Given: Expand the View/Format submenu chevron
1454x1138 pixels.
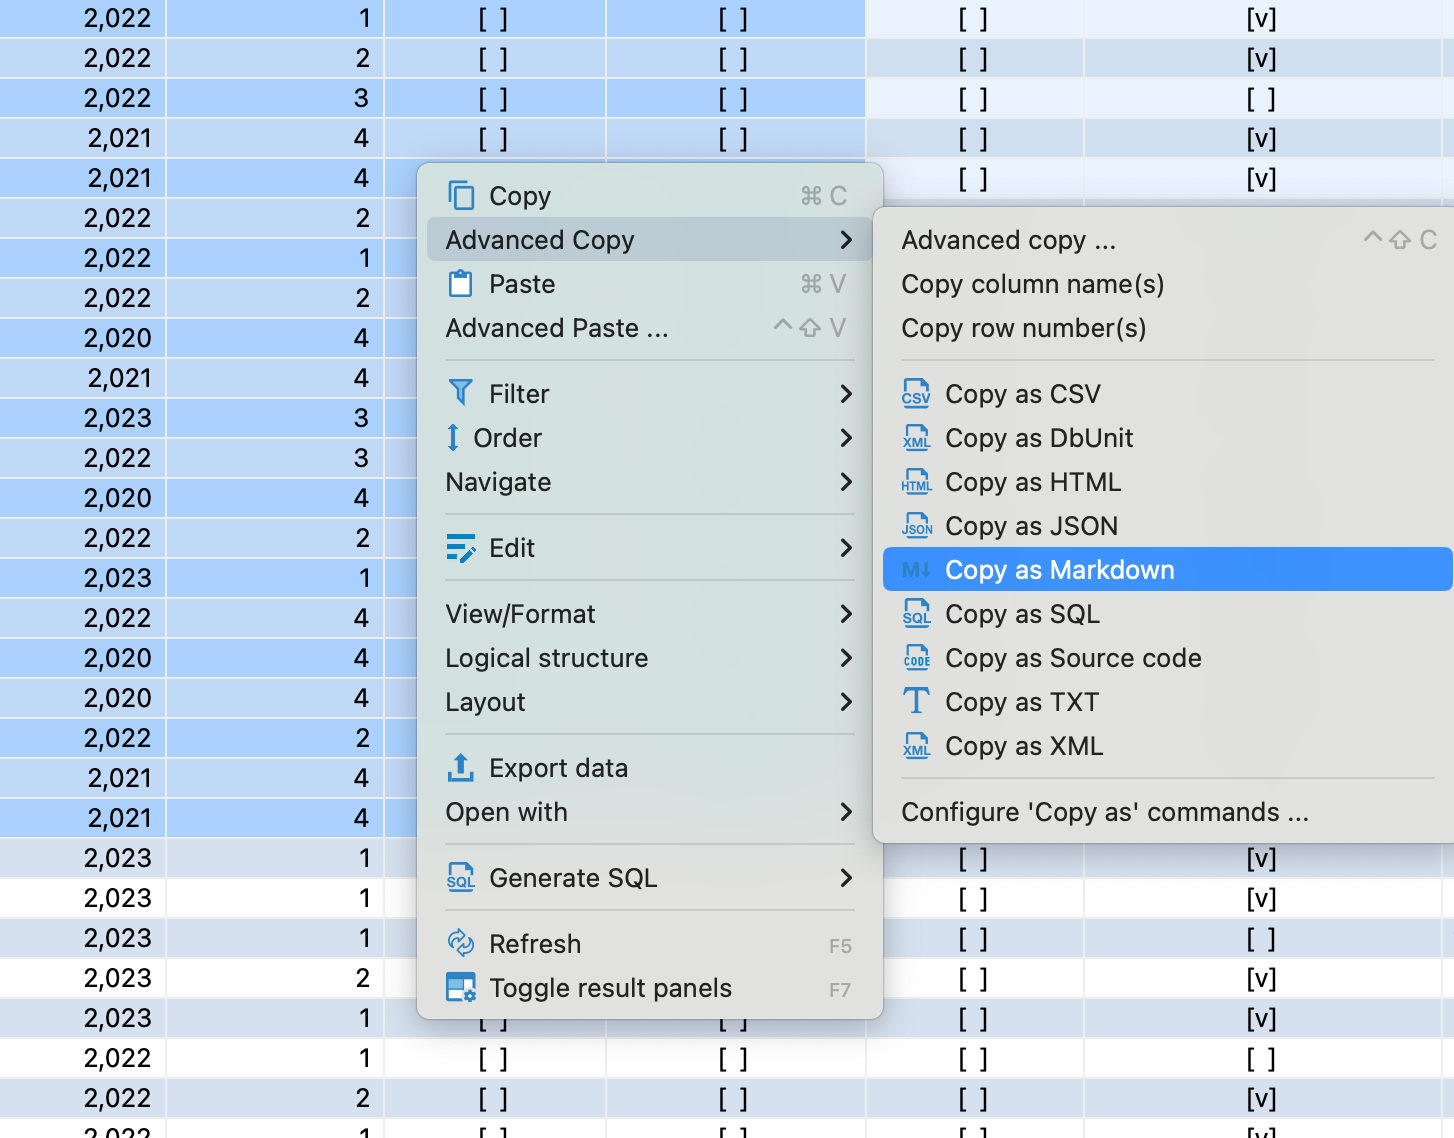Looking at the screenshot, I should [x=846, y=614].
